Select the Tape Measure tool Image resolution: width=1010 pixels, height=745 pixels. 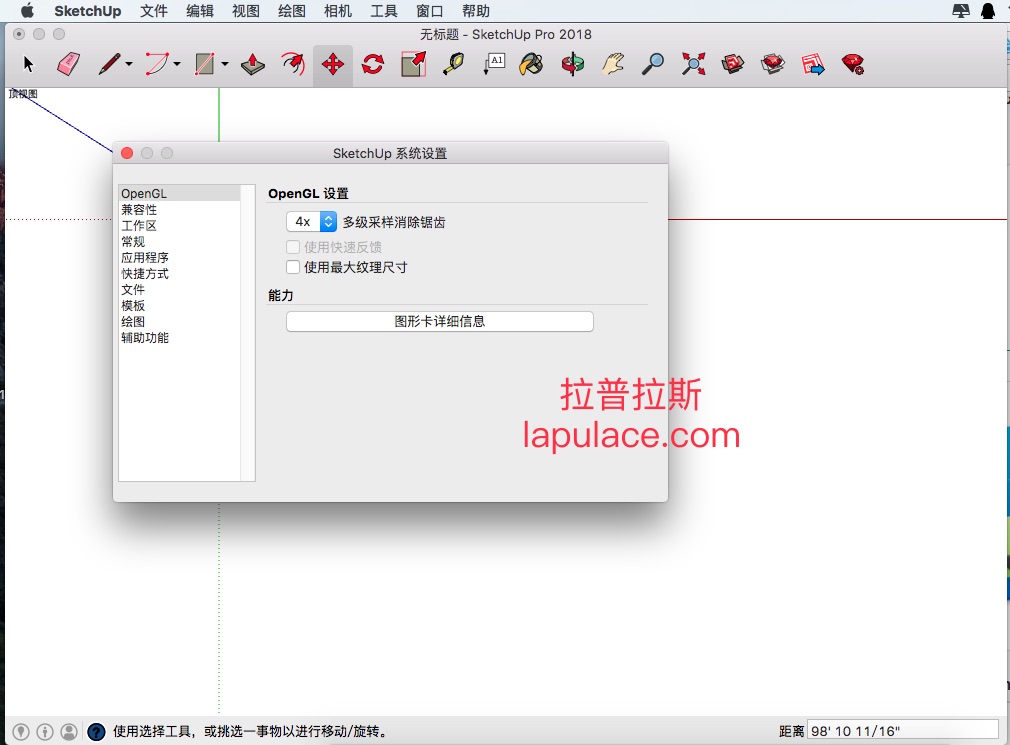click(x=453, y=64)
